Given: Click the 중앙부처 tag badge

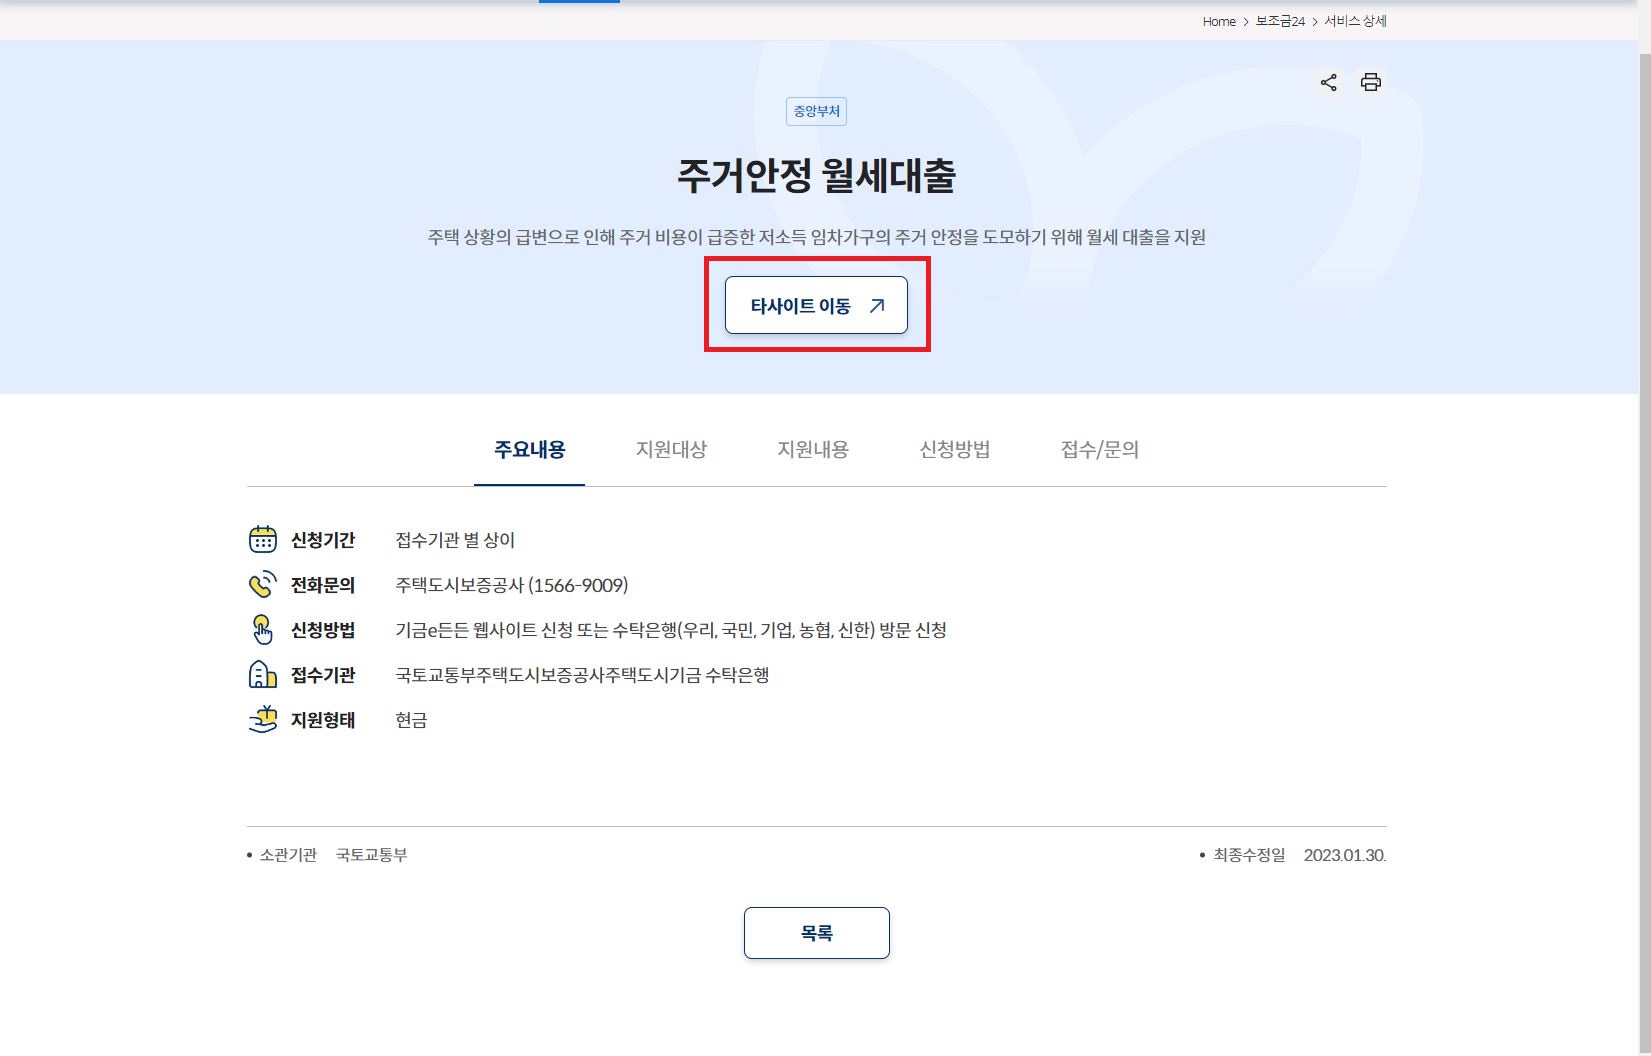Looking at the screenshot, I should (x=816, y=111).
